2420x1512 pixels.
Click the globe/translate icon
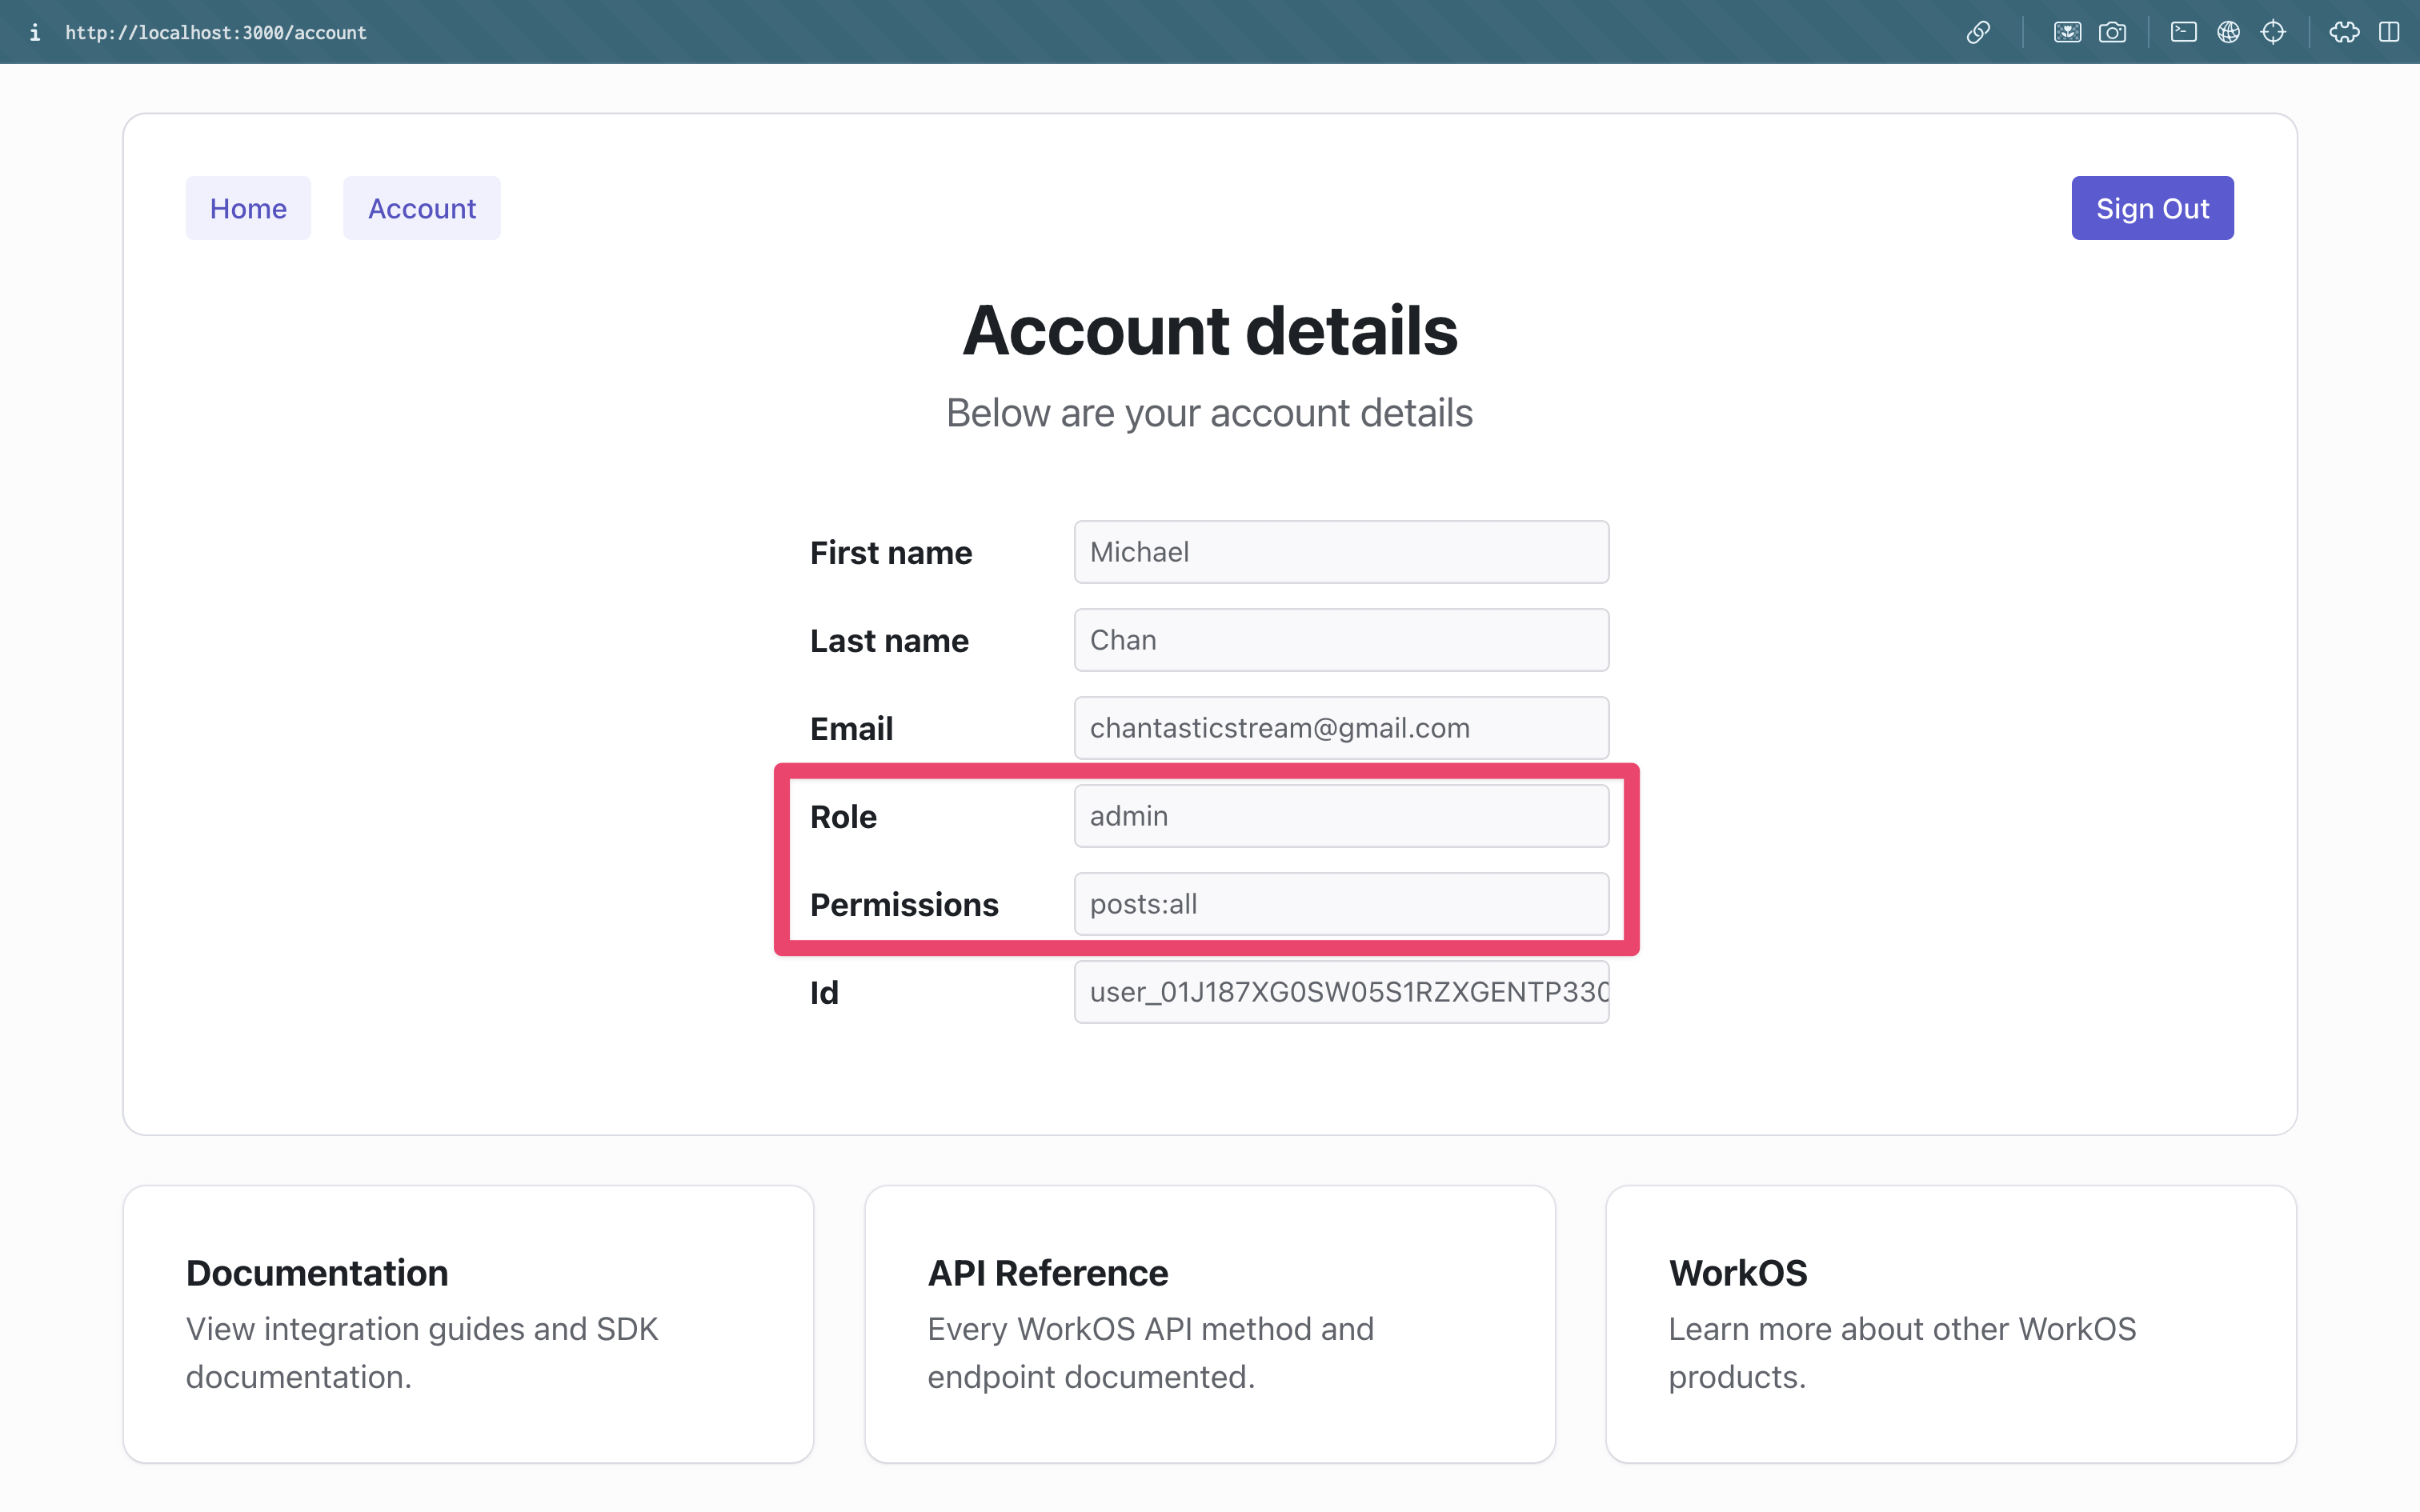[x=2229, y=31]
